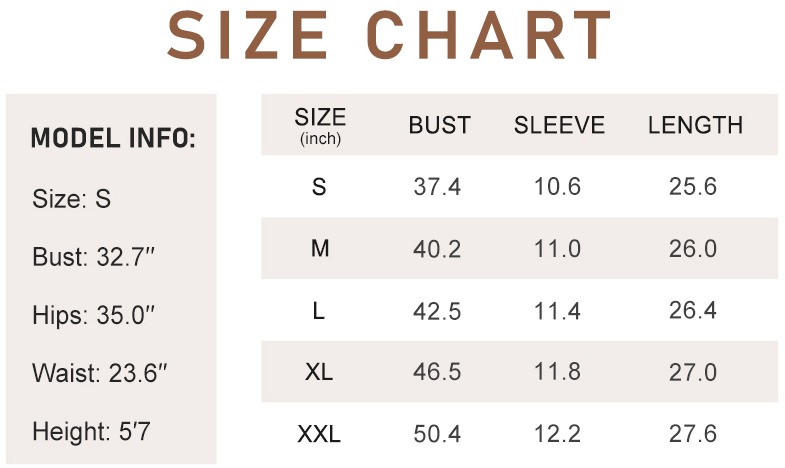Click the BUST column header
Screen dimensions: 785x468
coord(439,125)
